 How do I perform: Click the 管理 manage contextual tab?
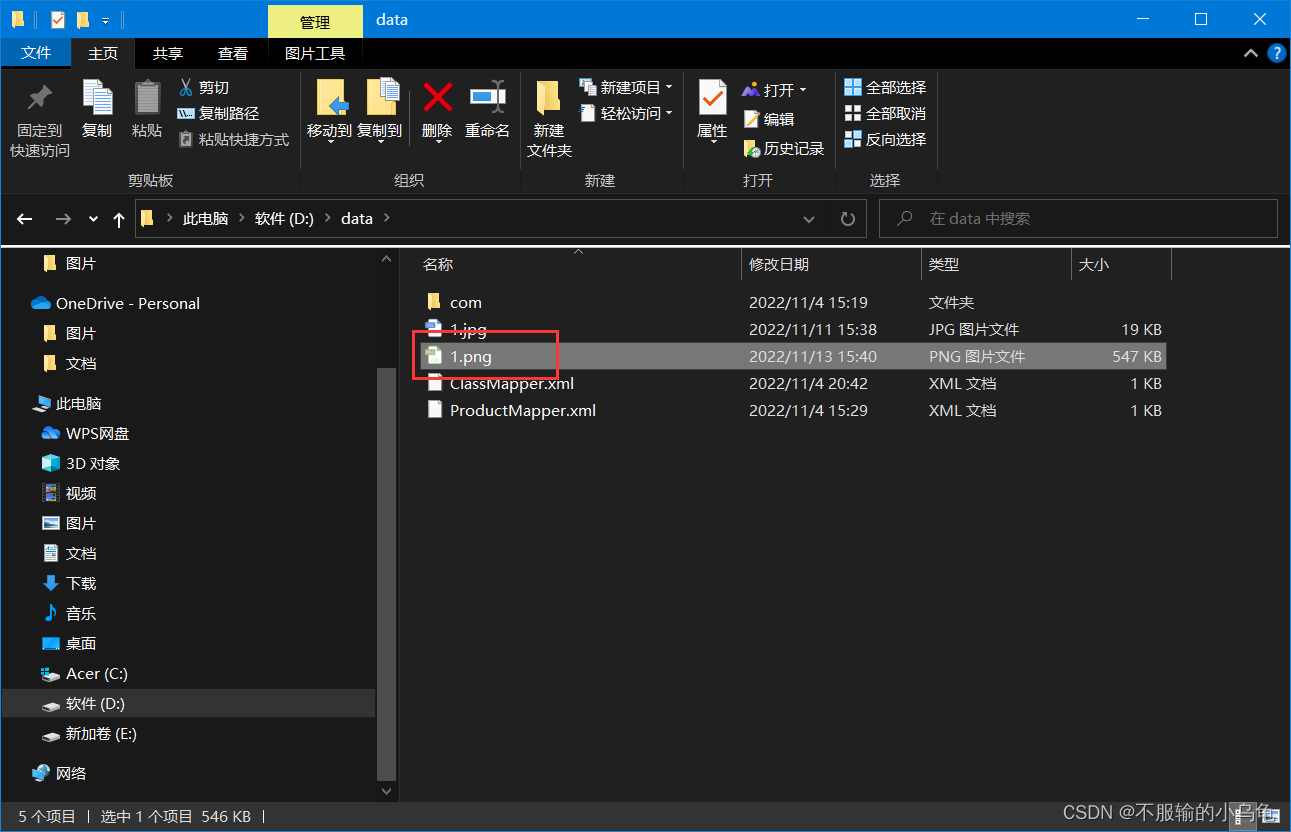315,21
